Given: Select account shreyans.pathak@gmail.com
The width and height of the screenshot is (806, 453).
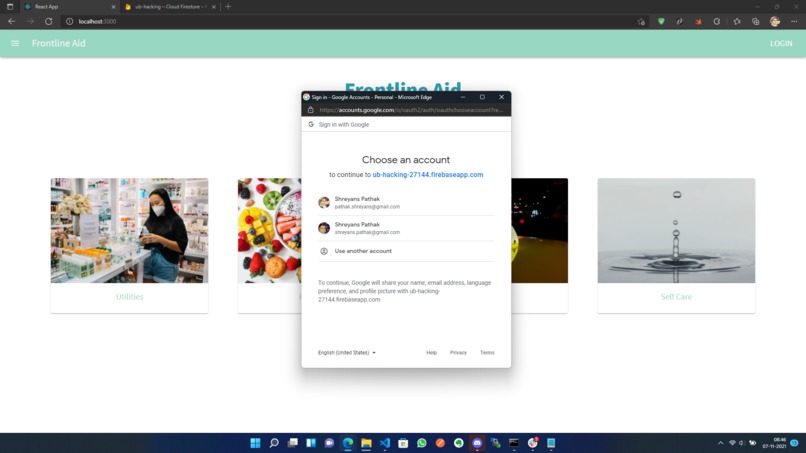Looking at the screenshot, I should (x=406, y=228).
